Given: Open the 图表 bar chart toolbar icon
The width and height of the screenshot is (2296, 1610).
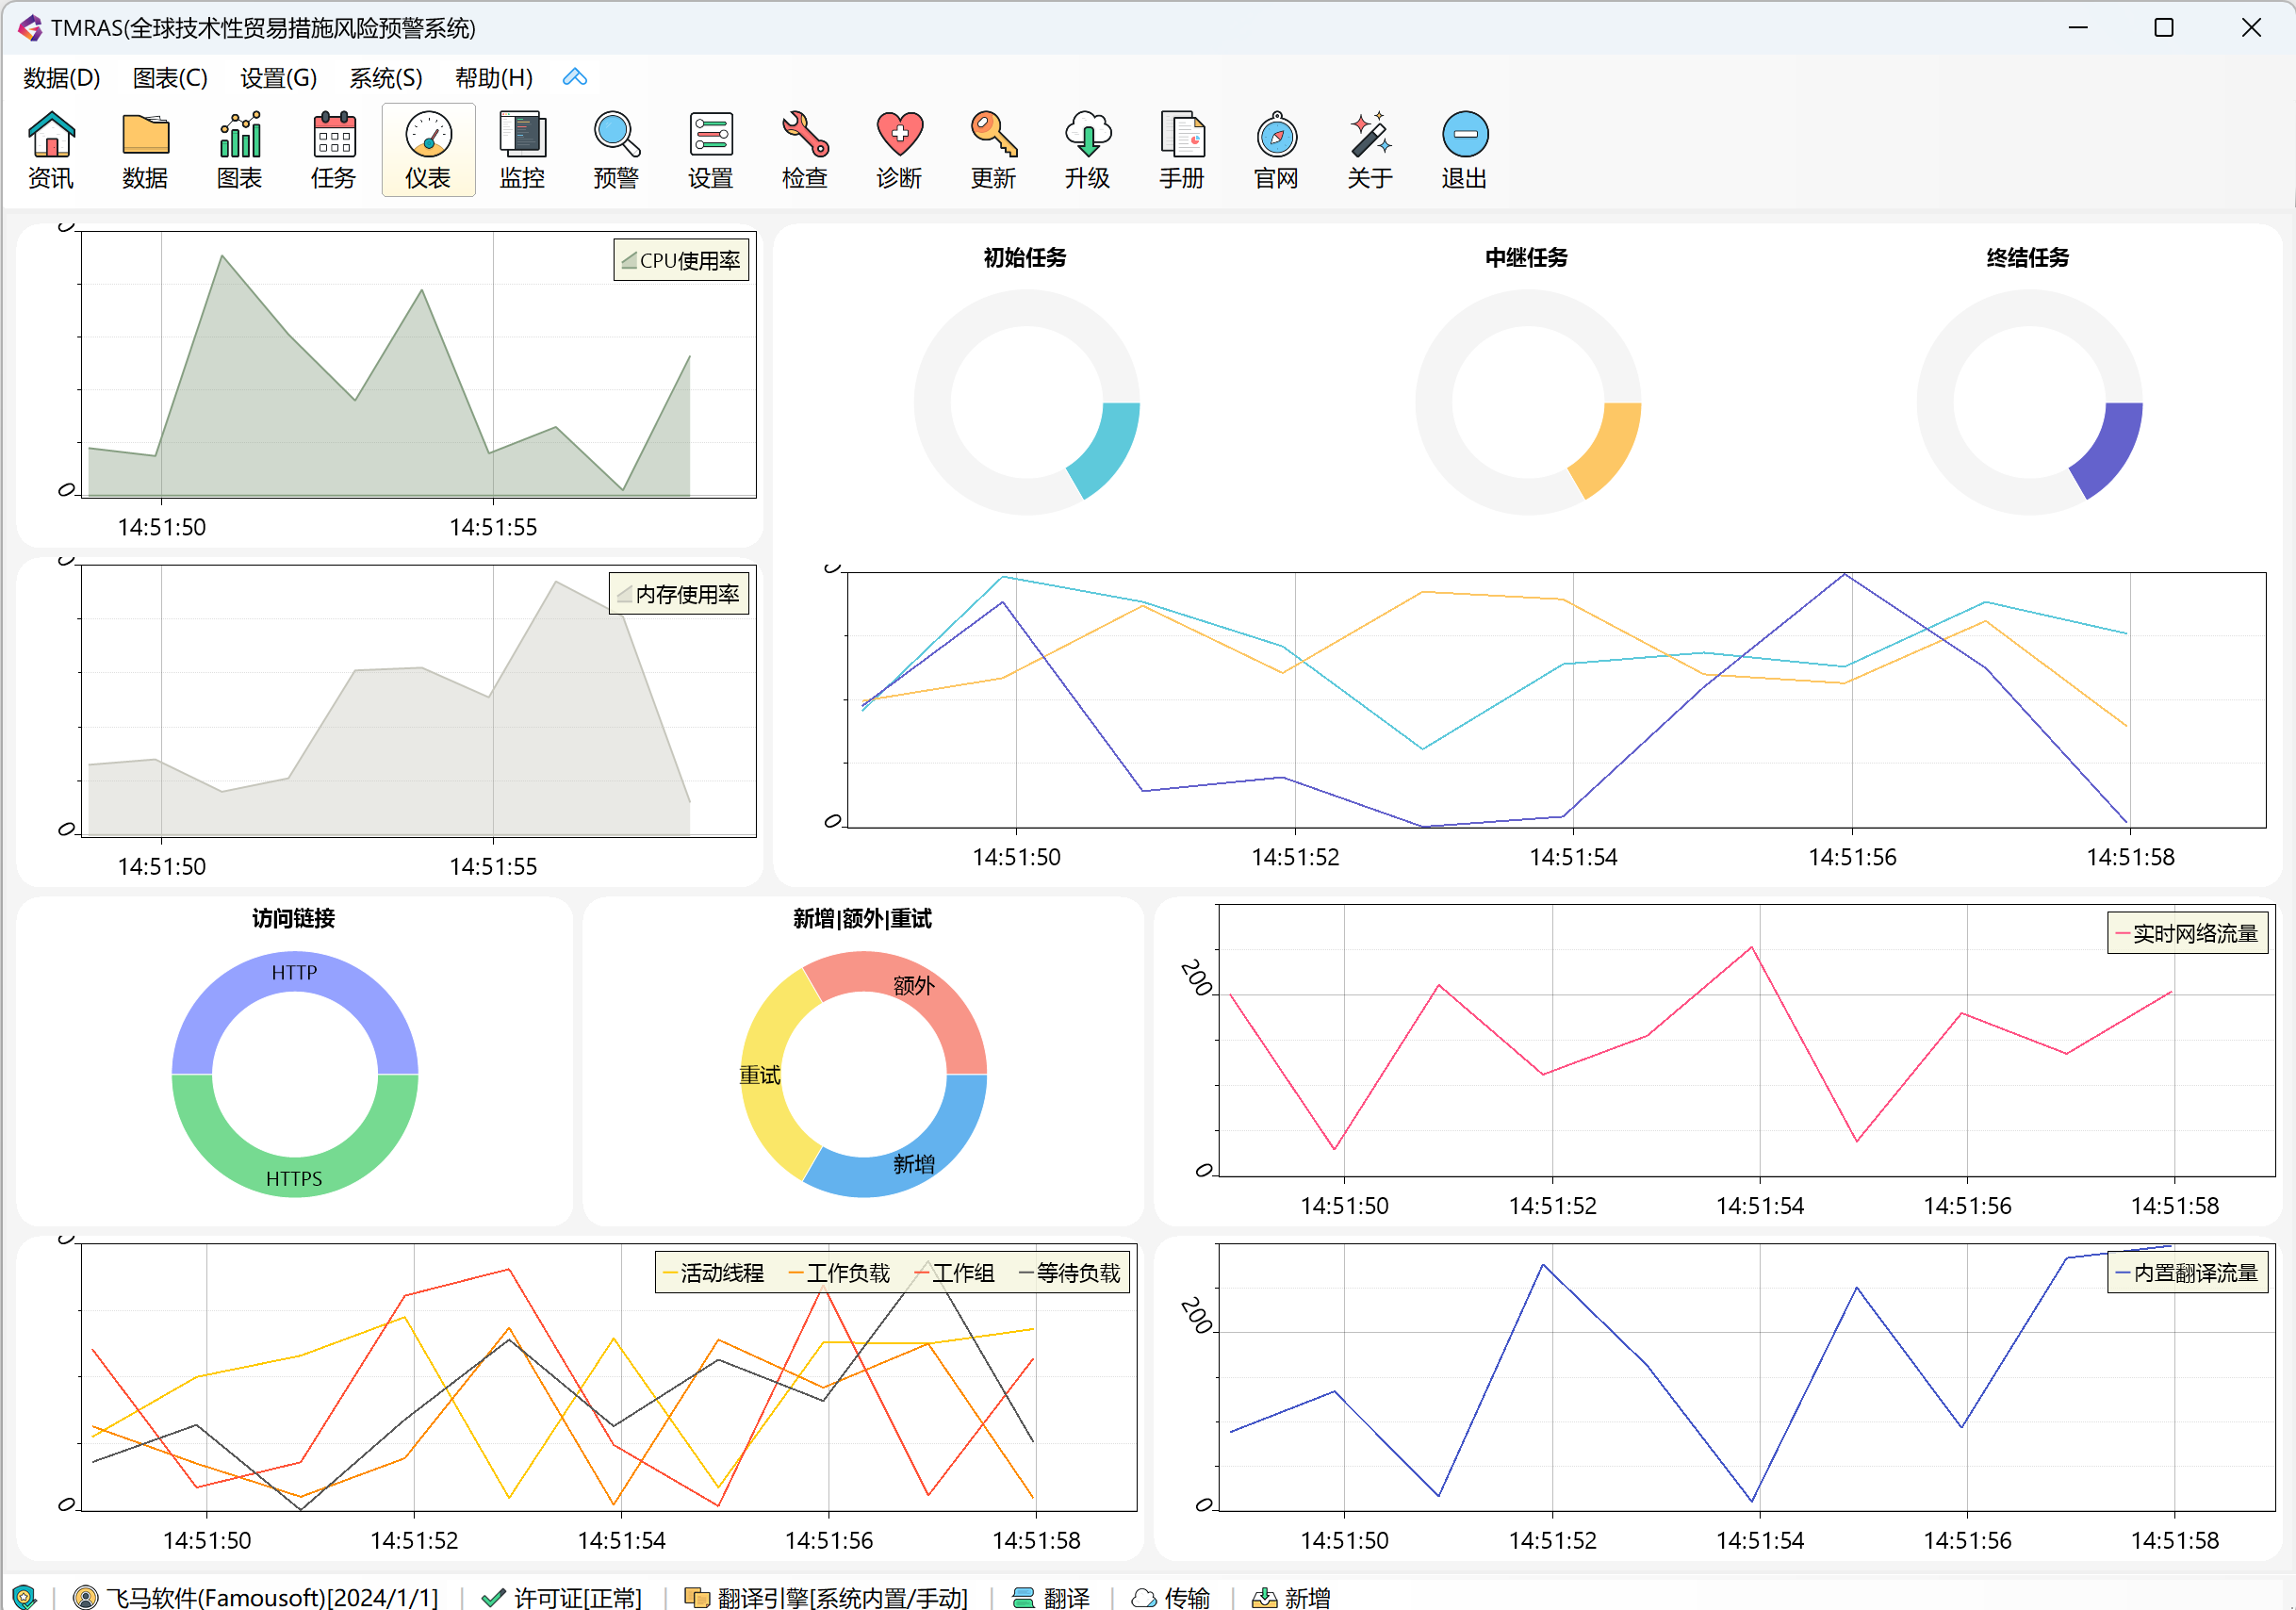Looking at the screenshot, I should pyautogui.click(x=239, y=150).
